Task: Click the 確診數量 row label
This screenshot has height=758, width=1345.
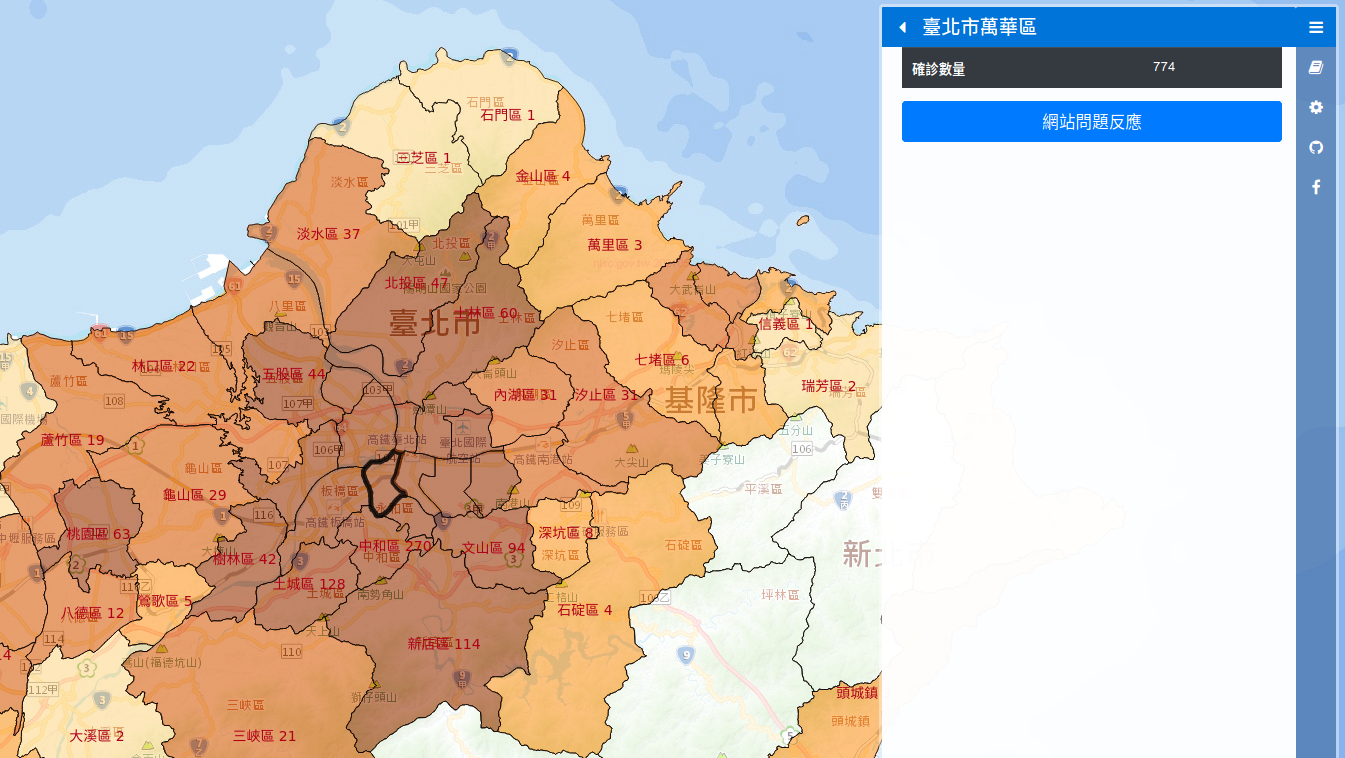Action: click(939, 70)
